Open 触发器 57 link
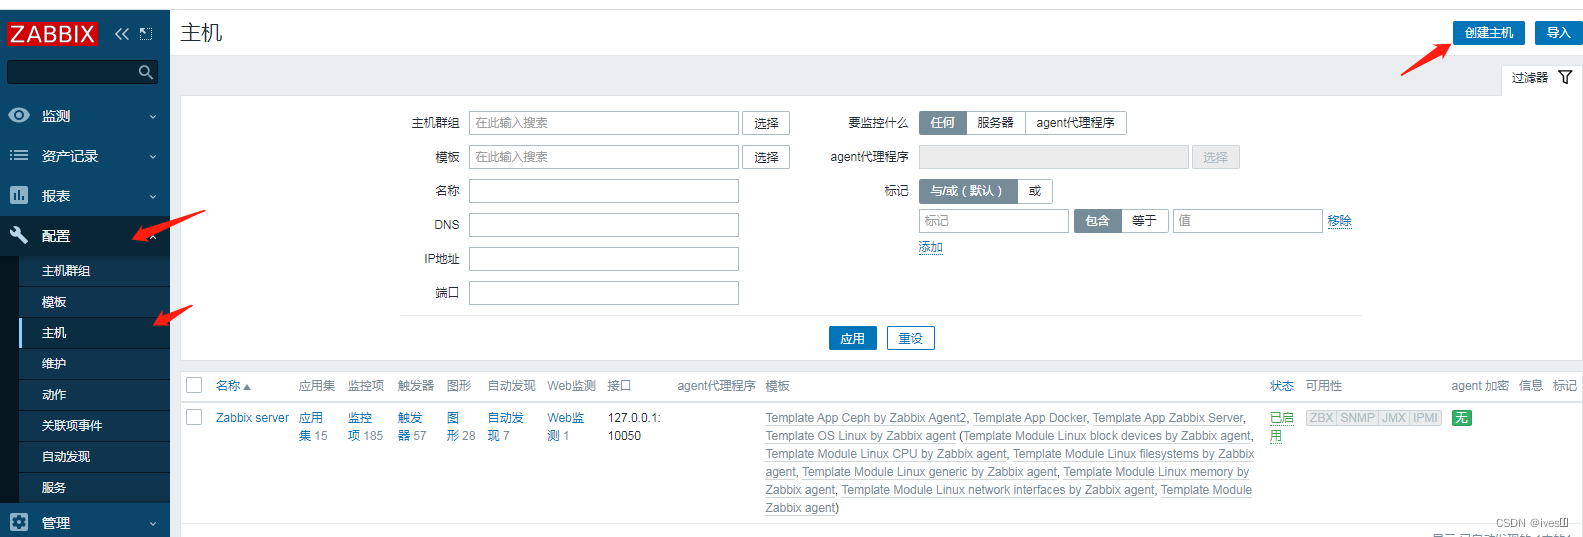The image size is (1583, 537). (411, 427)
